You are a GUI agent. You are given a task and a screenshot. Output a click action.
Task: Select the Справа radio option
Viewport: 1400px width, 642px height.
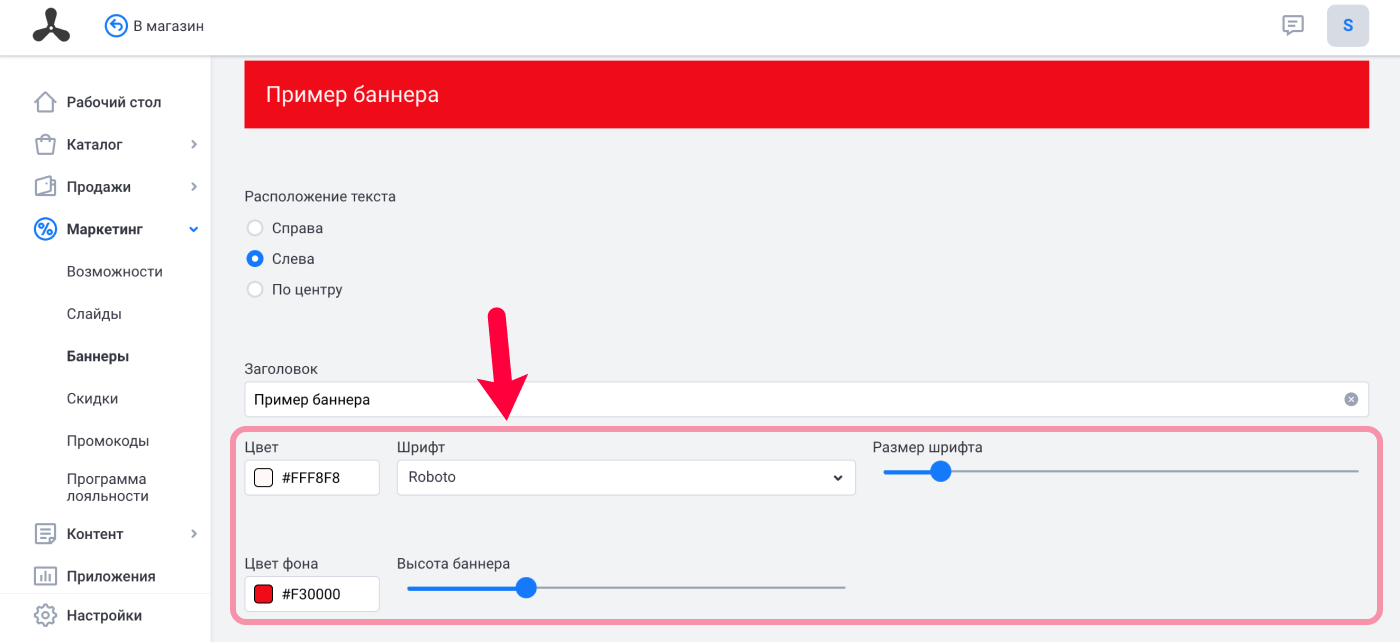tap(255, 228)
